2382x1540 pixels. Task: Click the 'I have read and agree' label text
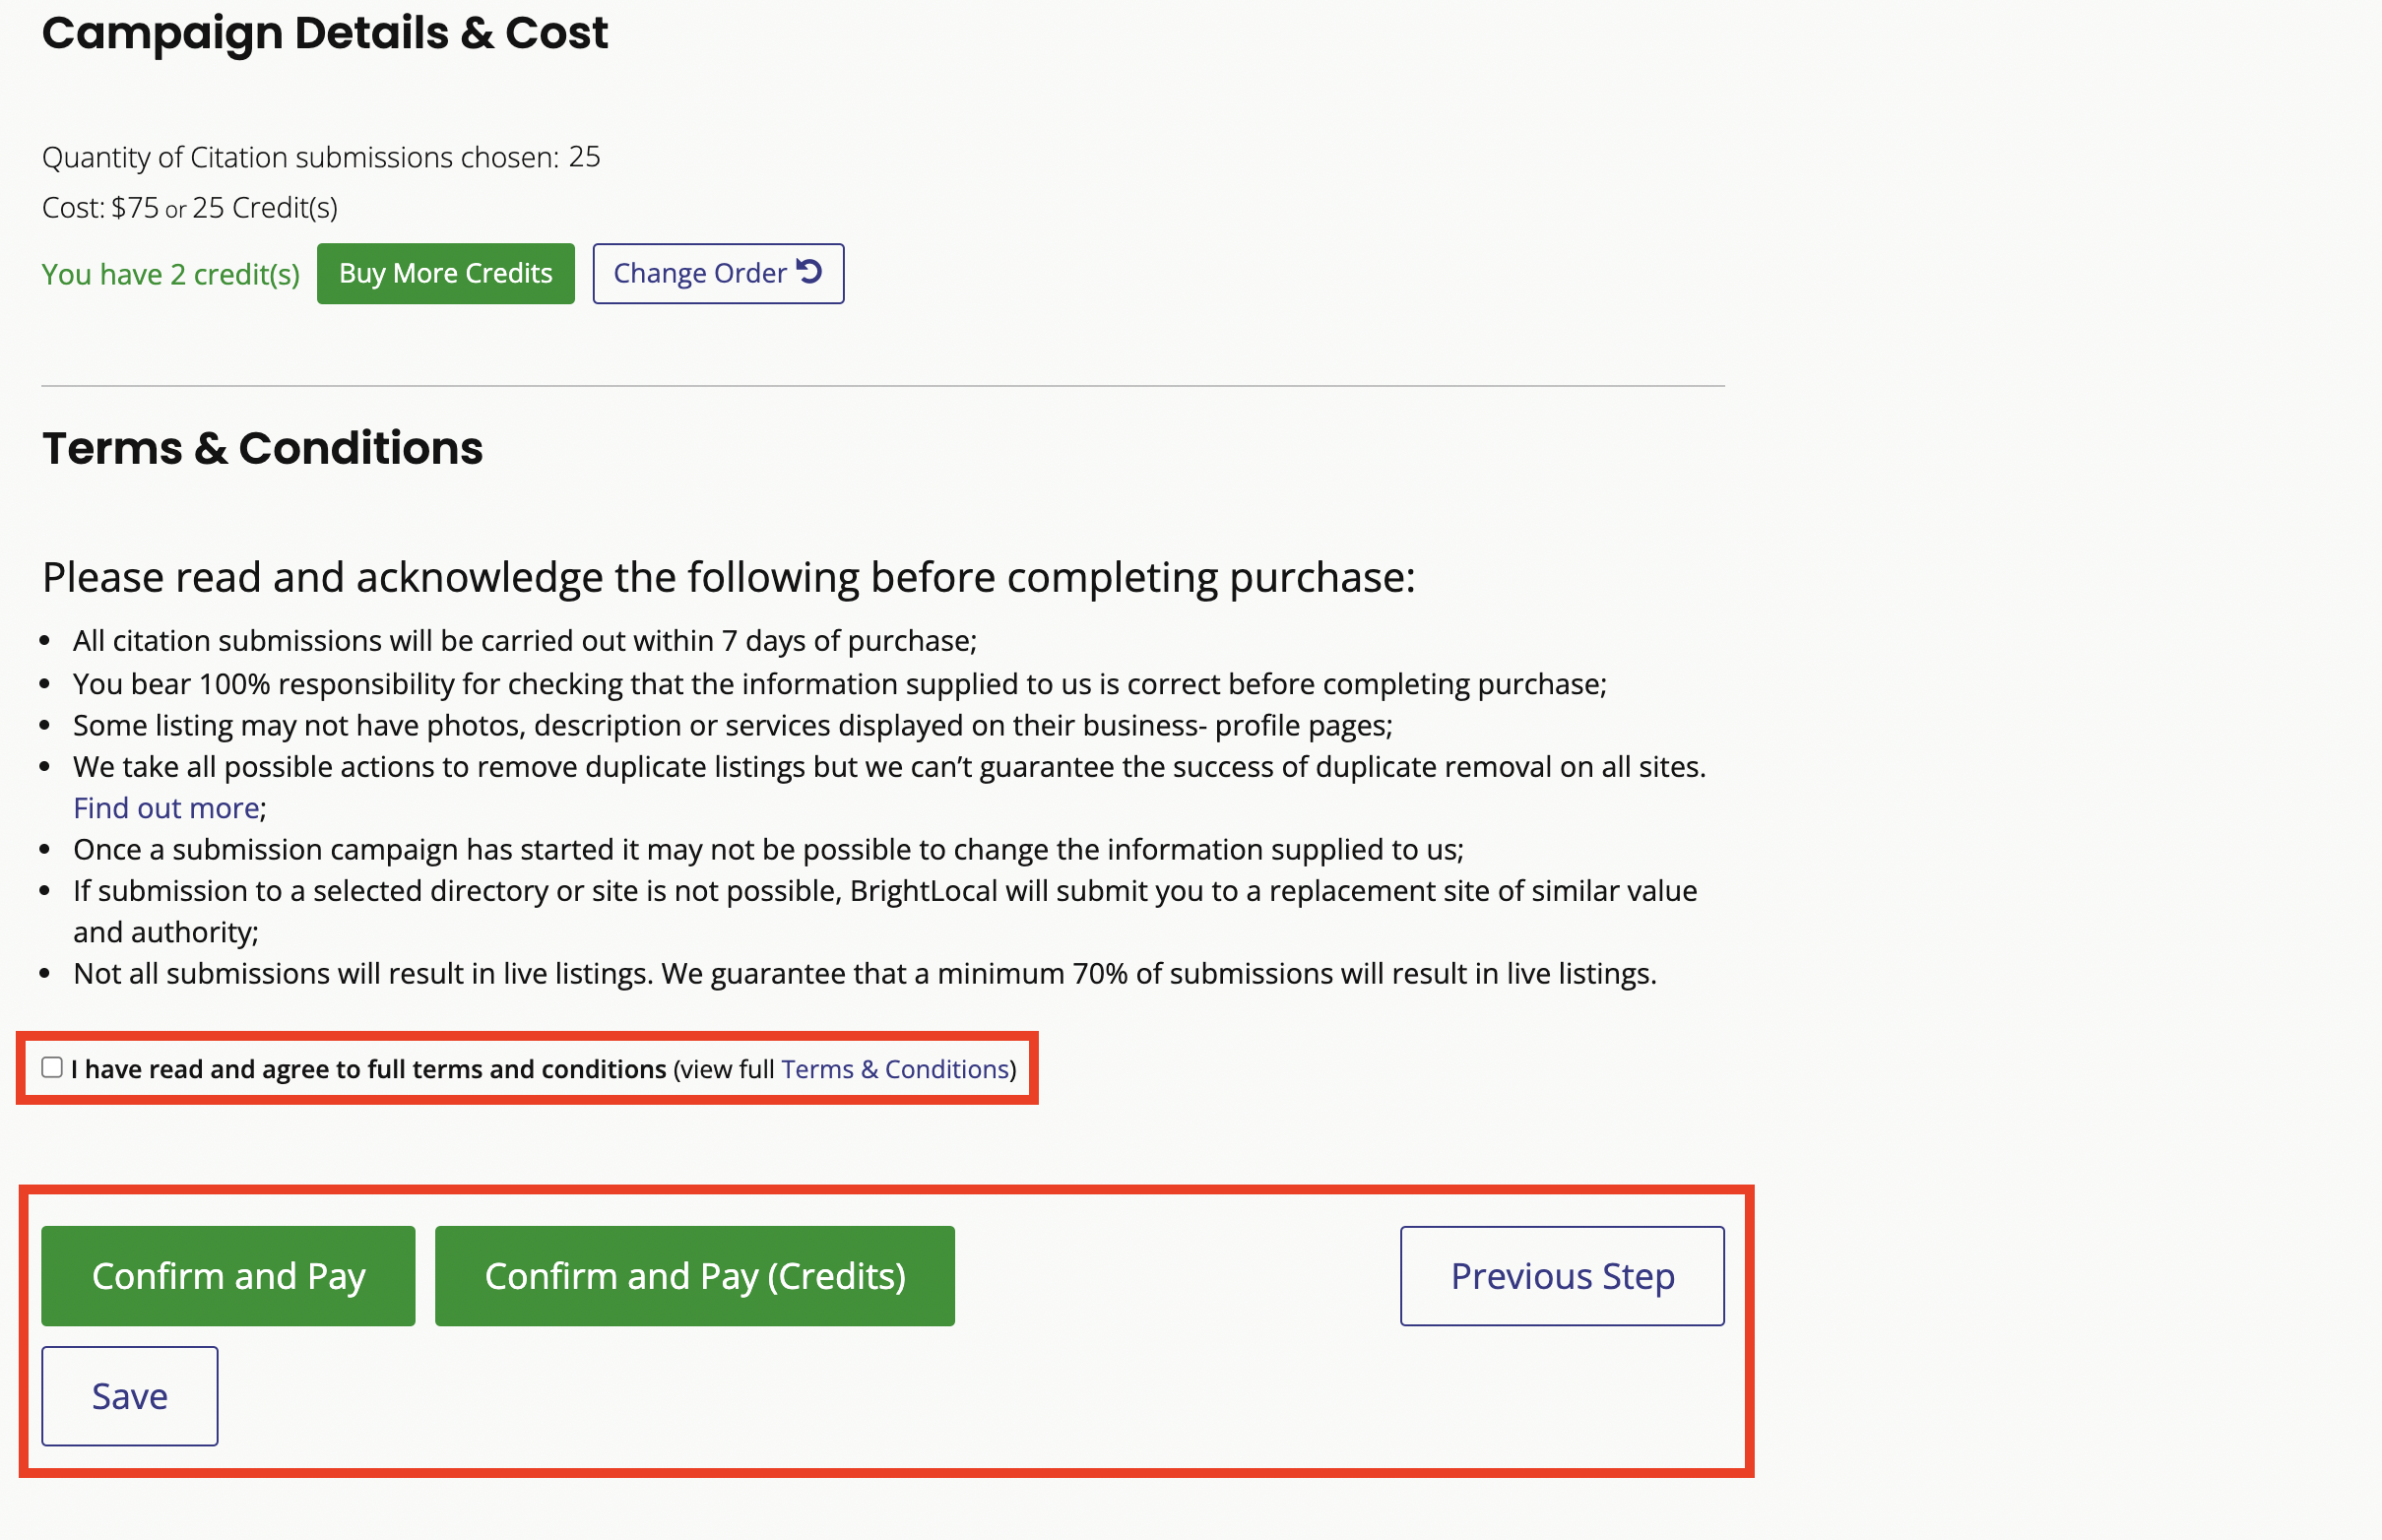click(369, 1069)
